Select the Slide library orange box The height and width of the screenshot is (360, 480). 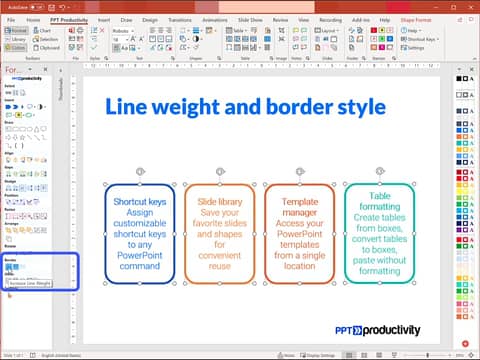(220, 234)
